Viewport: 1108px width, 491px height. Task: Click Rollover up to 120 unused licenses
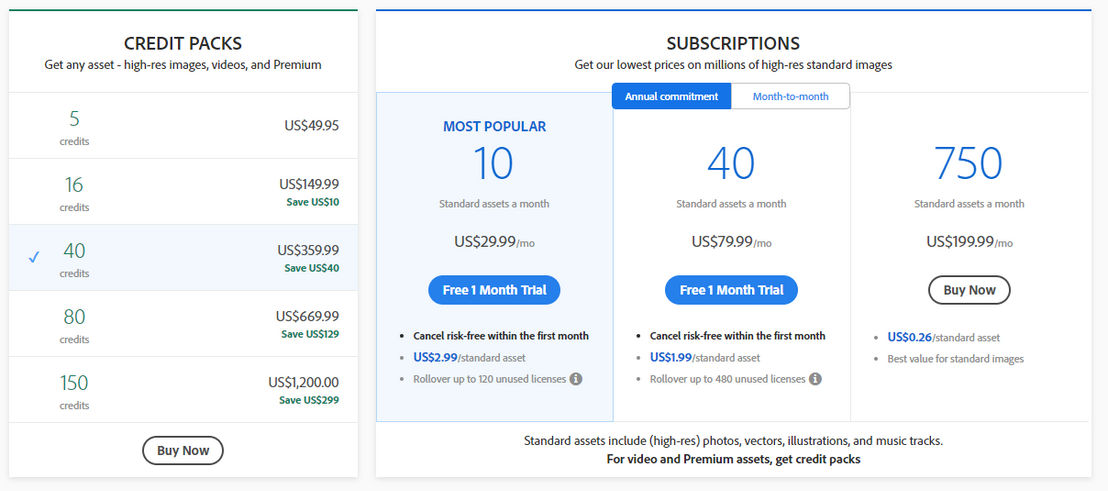click(x=490, y=379)
